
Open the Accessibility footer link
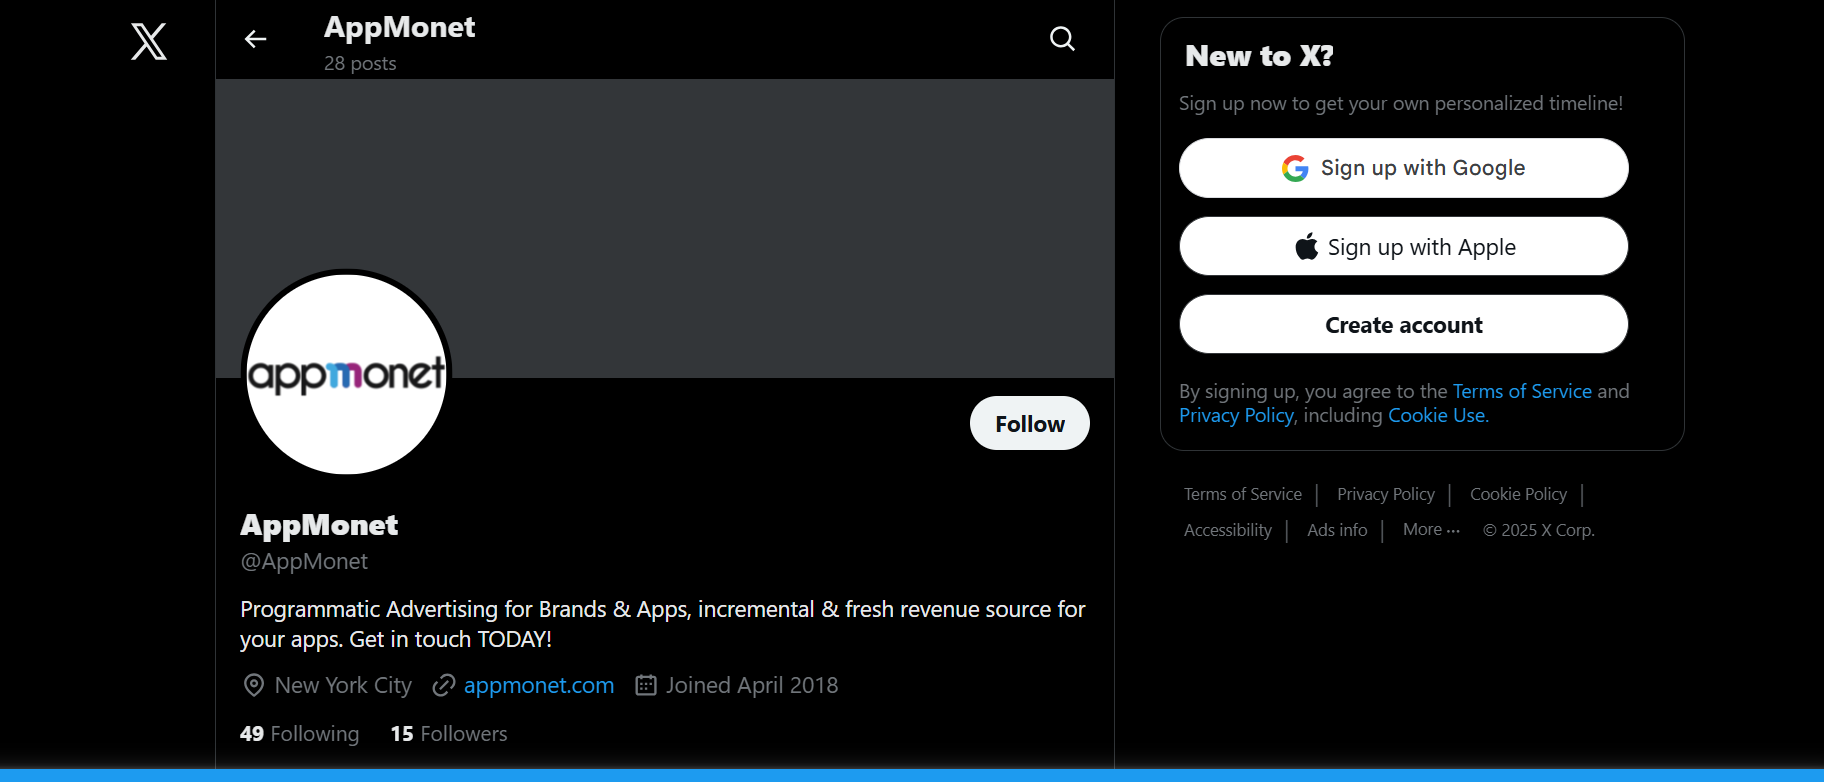1228,530
